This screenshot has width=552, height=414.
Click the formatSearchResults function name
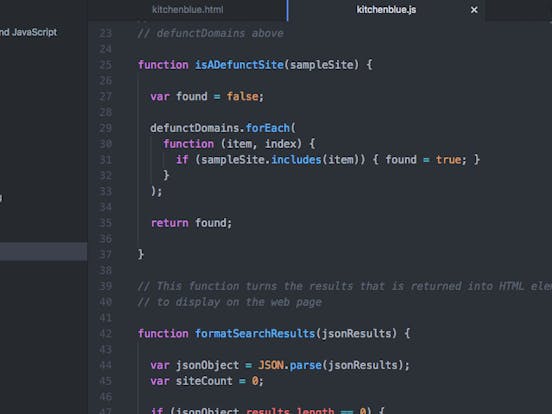(255, 333)
